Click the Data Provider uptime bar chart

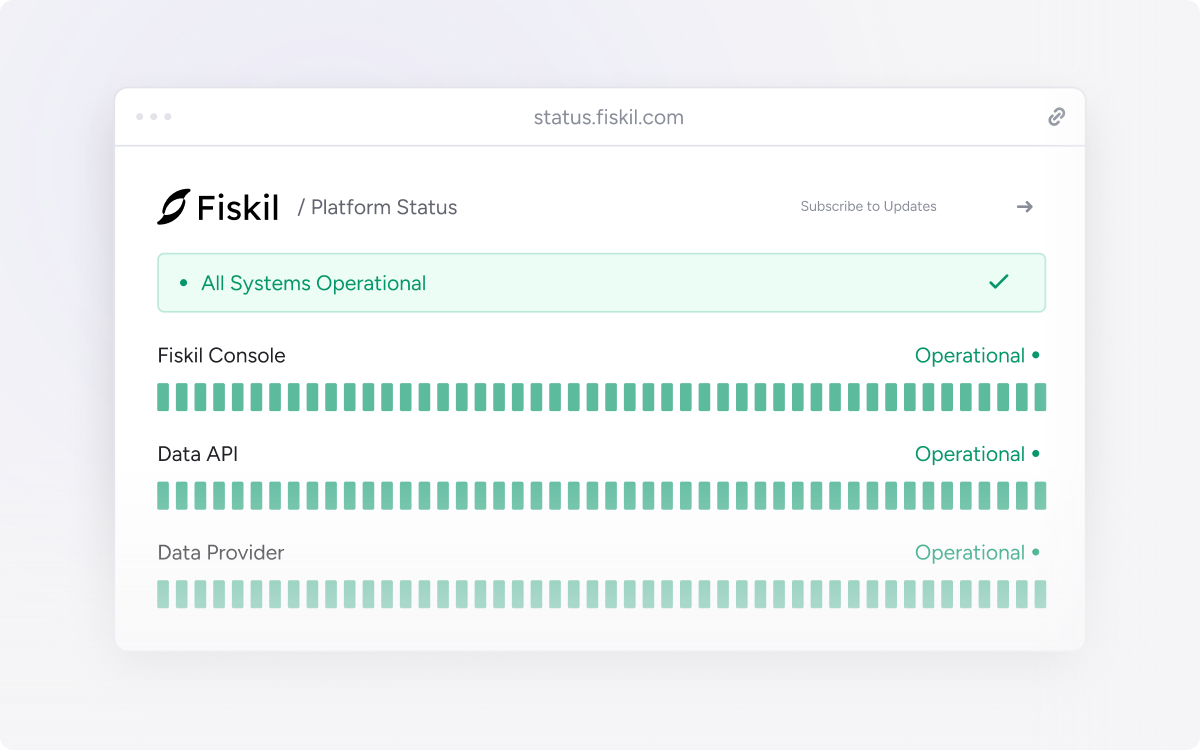pos(601,594)
